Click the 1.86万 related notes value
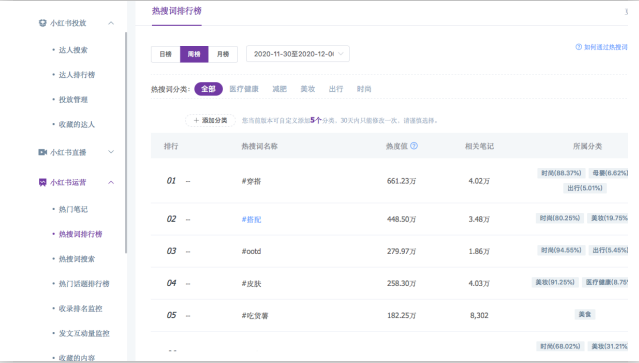 click(479, 251)
